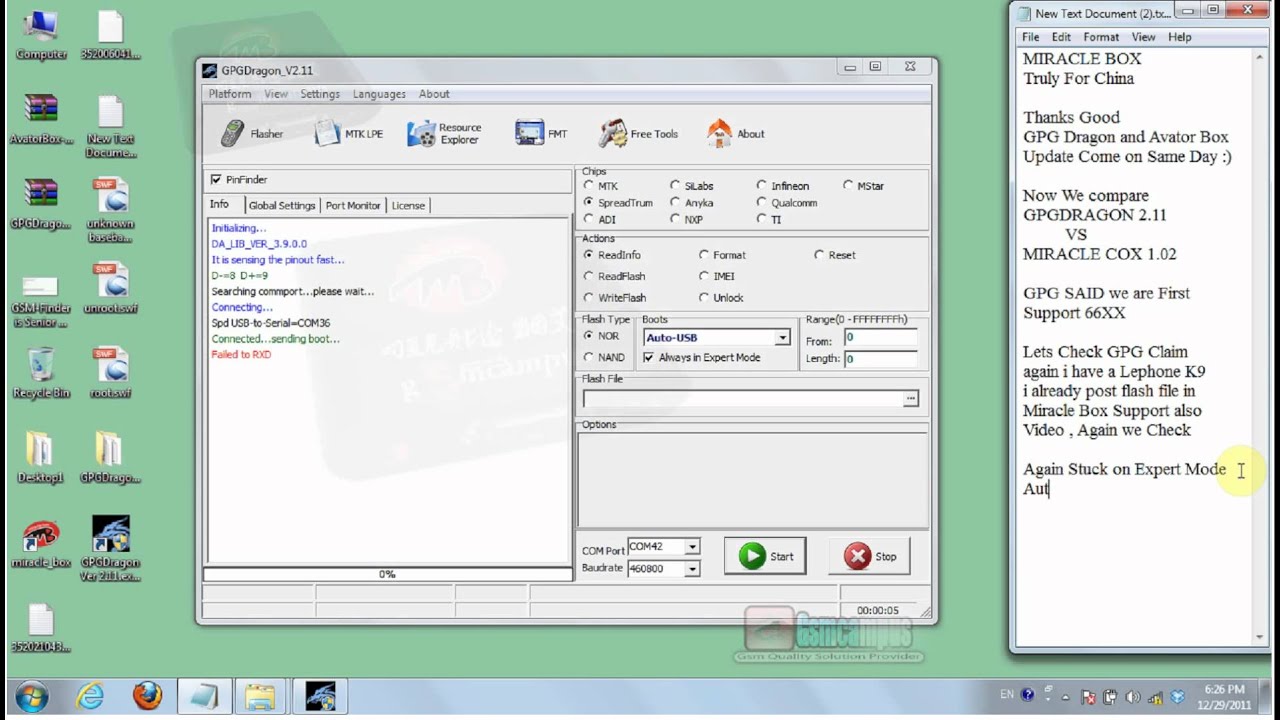Image resolution: width=1280 pixels, height=720 pixels.
Task: Open unknown baseband swf file
Action: [110, 210]
